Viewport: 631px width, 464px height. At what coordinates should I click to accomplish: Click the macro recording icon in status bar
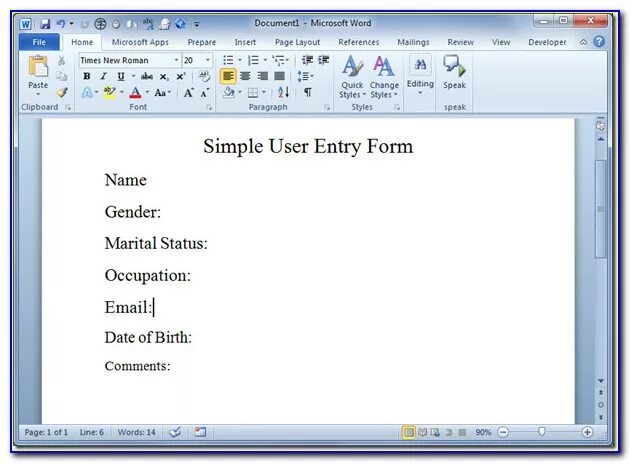pyautogui.click(x=200, y=432)
